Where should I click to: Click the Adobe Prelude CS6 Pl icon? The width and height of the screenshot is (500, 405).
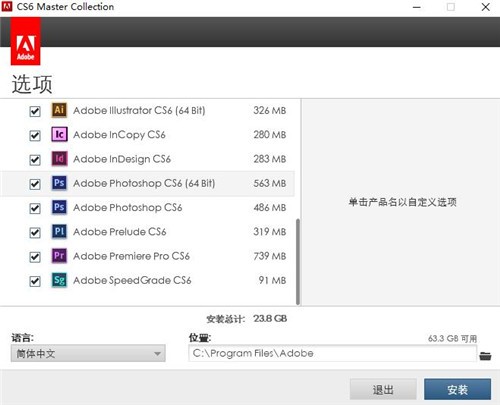pyautogui.click(x=59, y=232)
